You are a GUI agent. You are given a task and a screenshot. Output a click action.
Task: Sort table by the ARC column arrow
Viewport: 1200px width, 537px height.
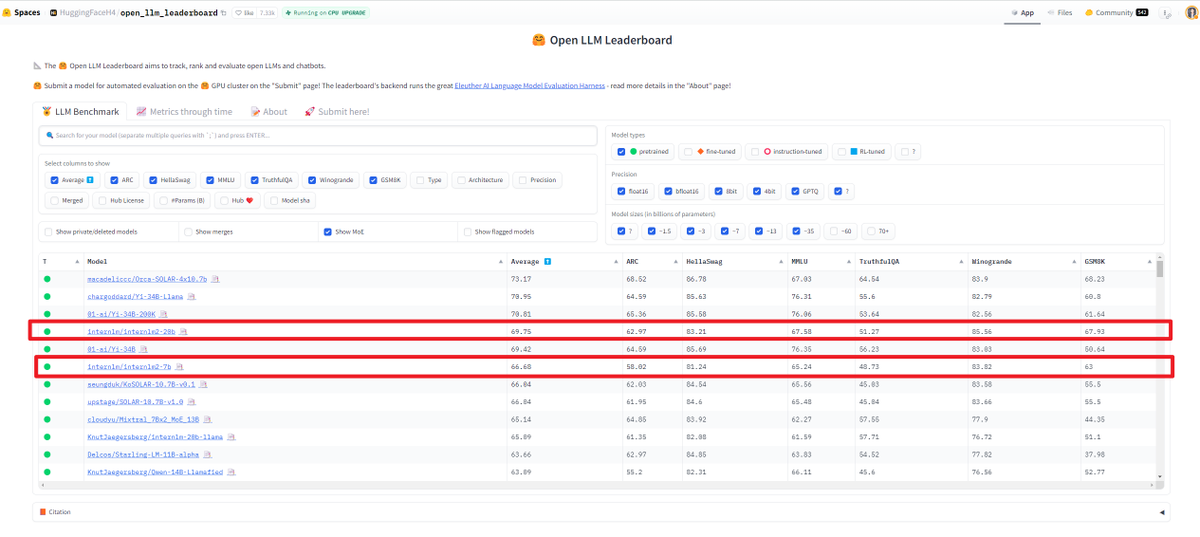click(677, 261)
